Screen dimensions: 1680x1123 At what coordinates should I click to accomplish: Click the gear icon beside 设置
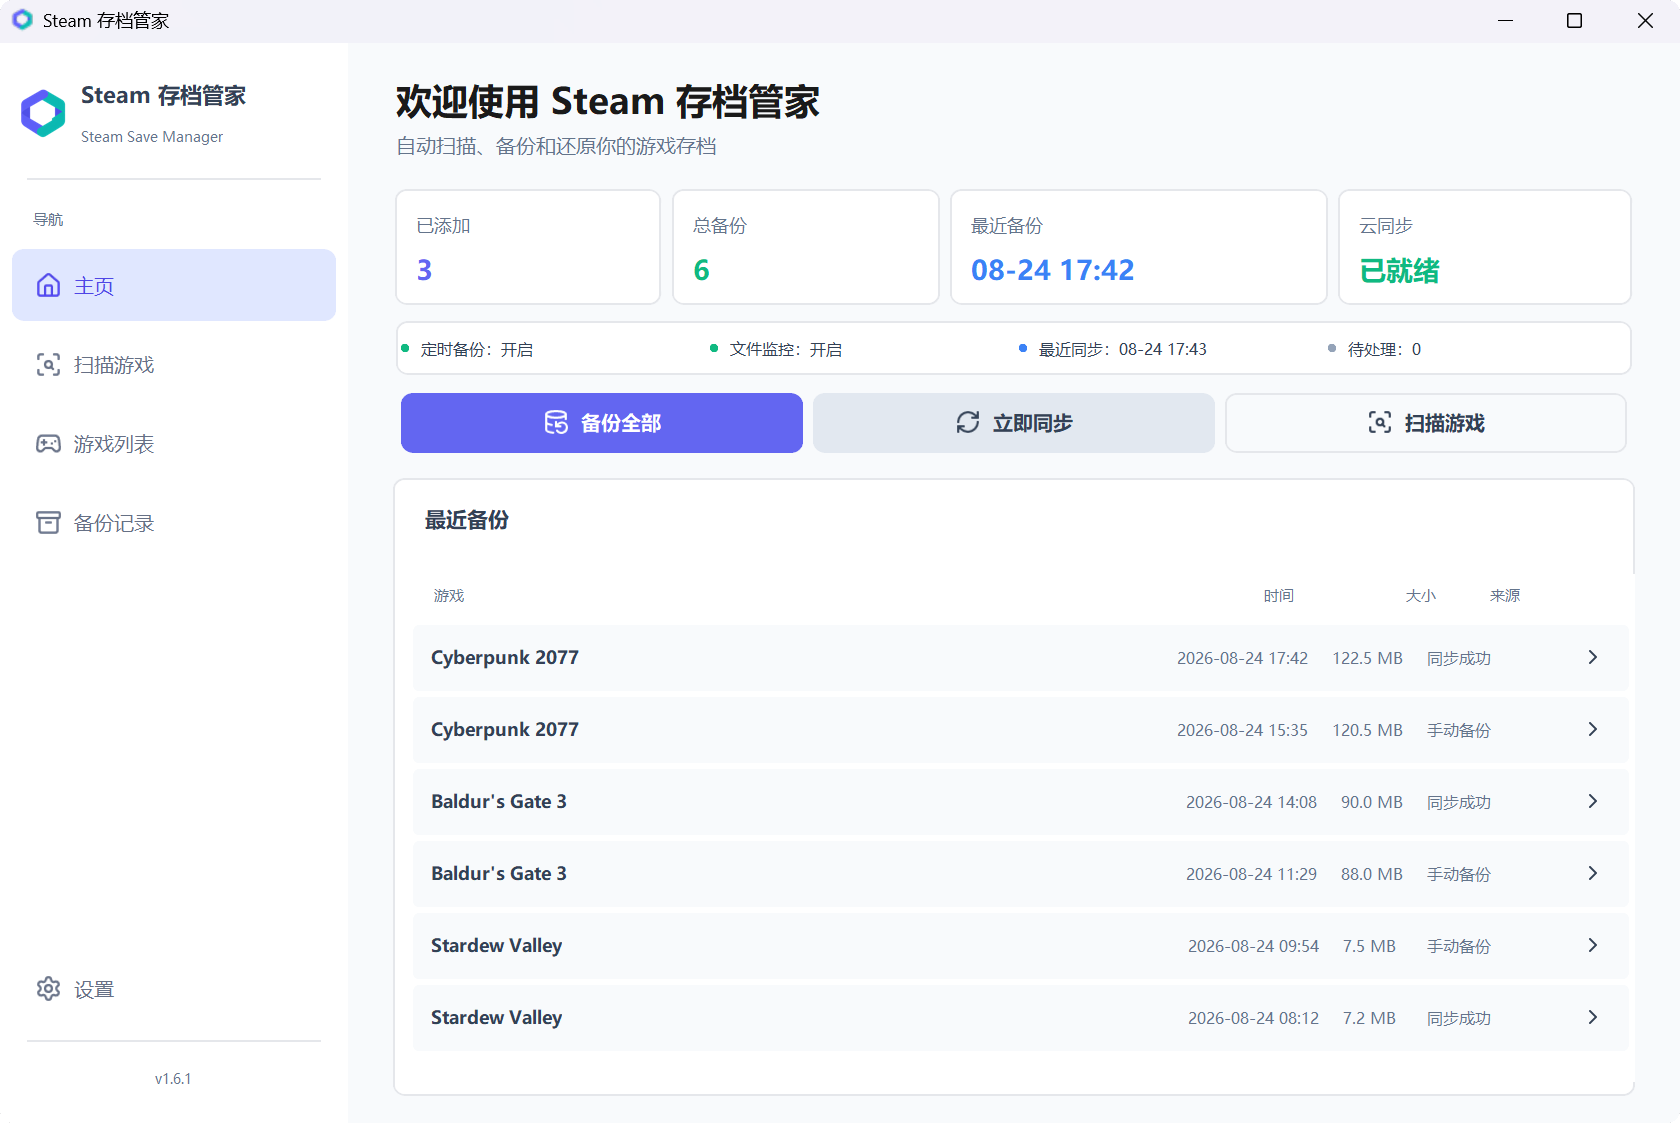point(48,988)
